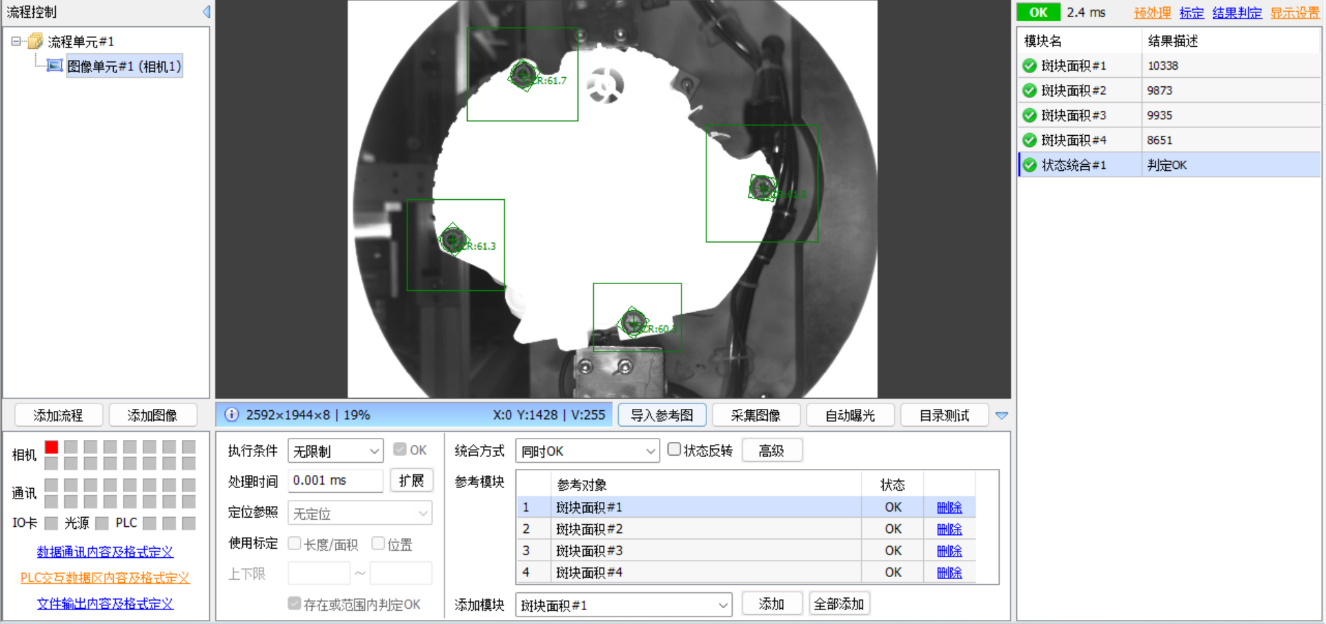
Task: Click the image icon of 图像单元#1 (相机1)
Action: click(x=55, y=66)
